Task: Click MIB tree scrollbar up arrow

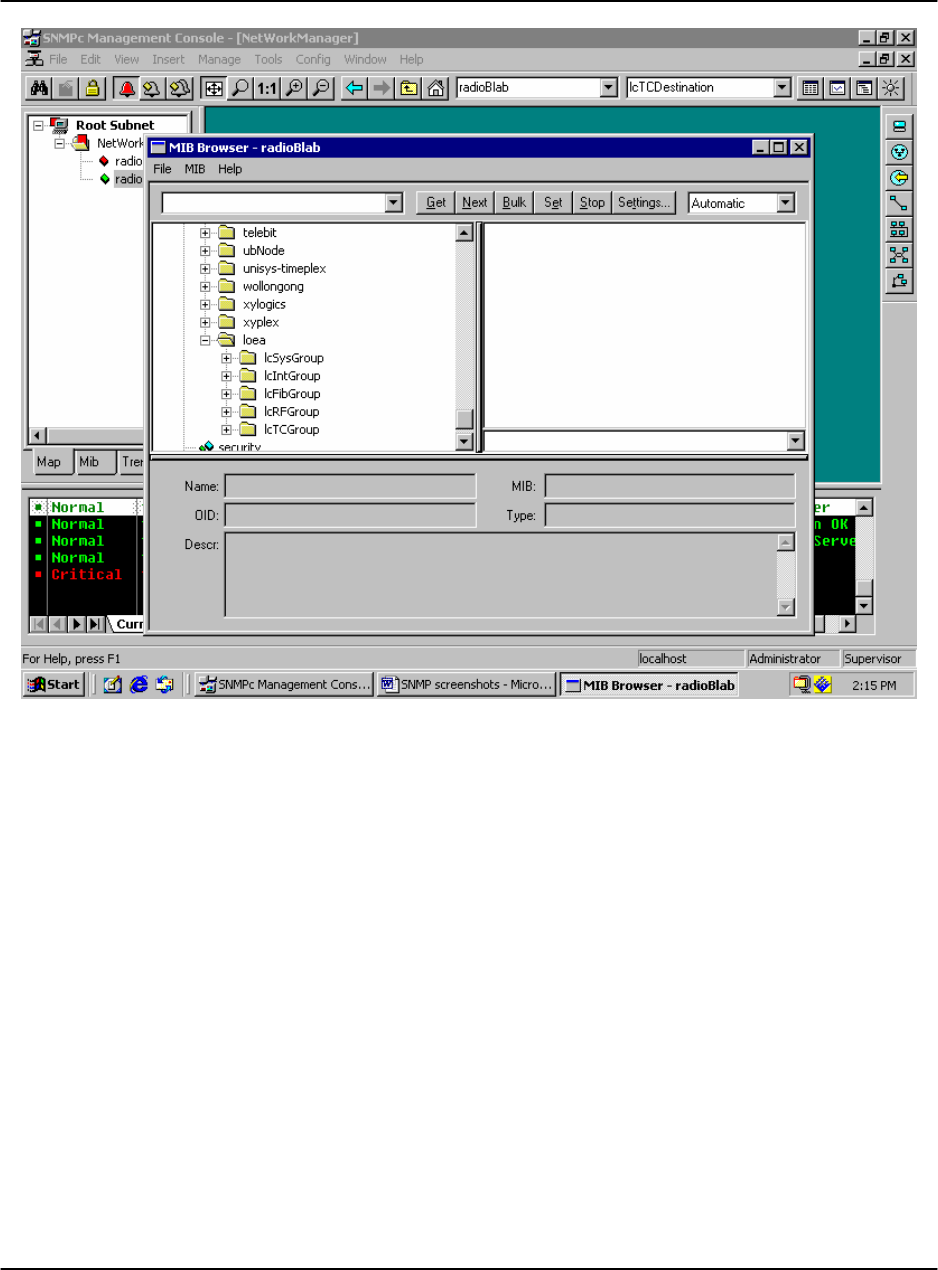Action: 464,233
